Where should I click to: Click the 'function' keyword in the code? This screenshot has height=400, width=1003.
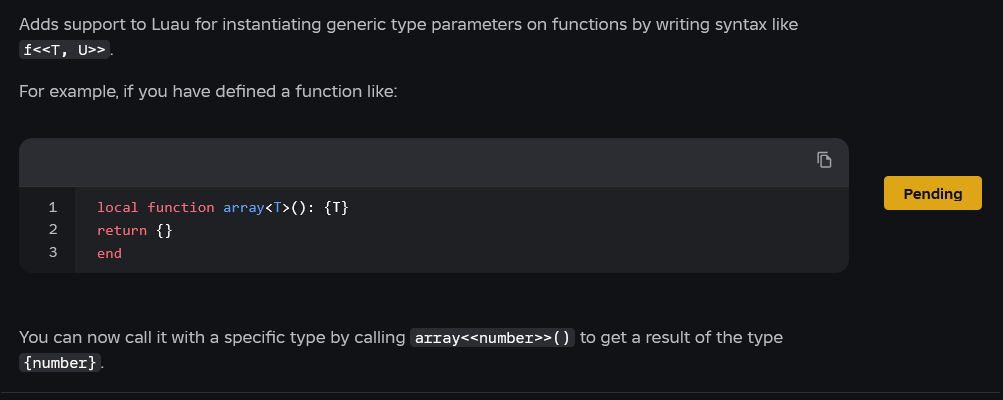click(x=181, y=207)
